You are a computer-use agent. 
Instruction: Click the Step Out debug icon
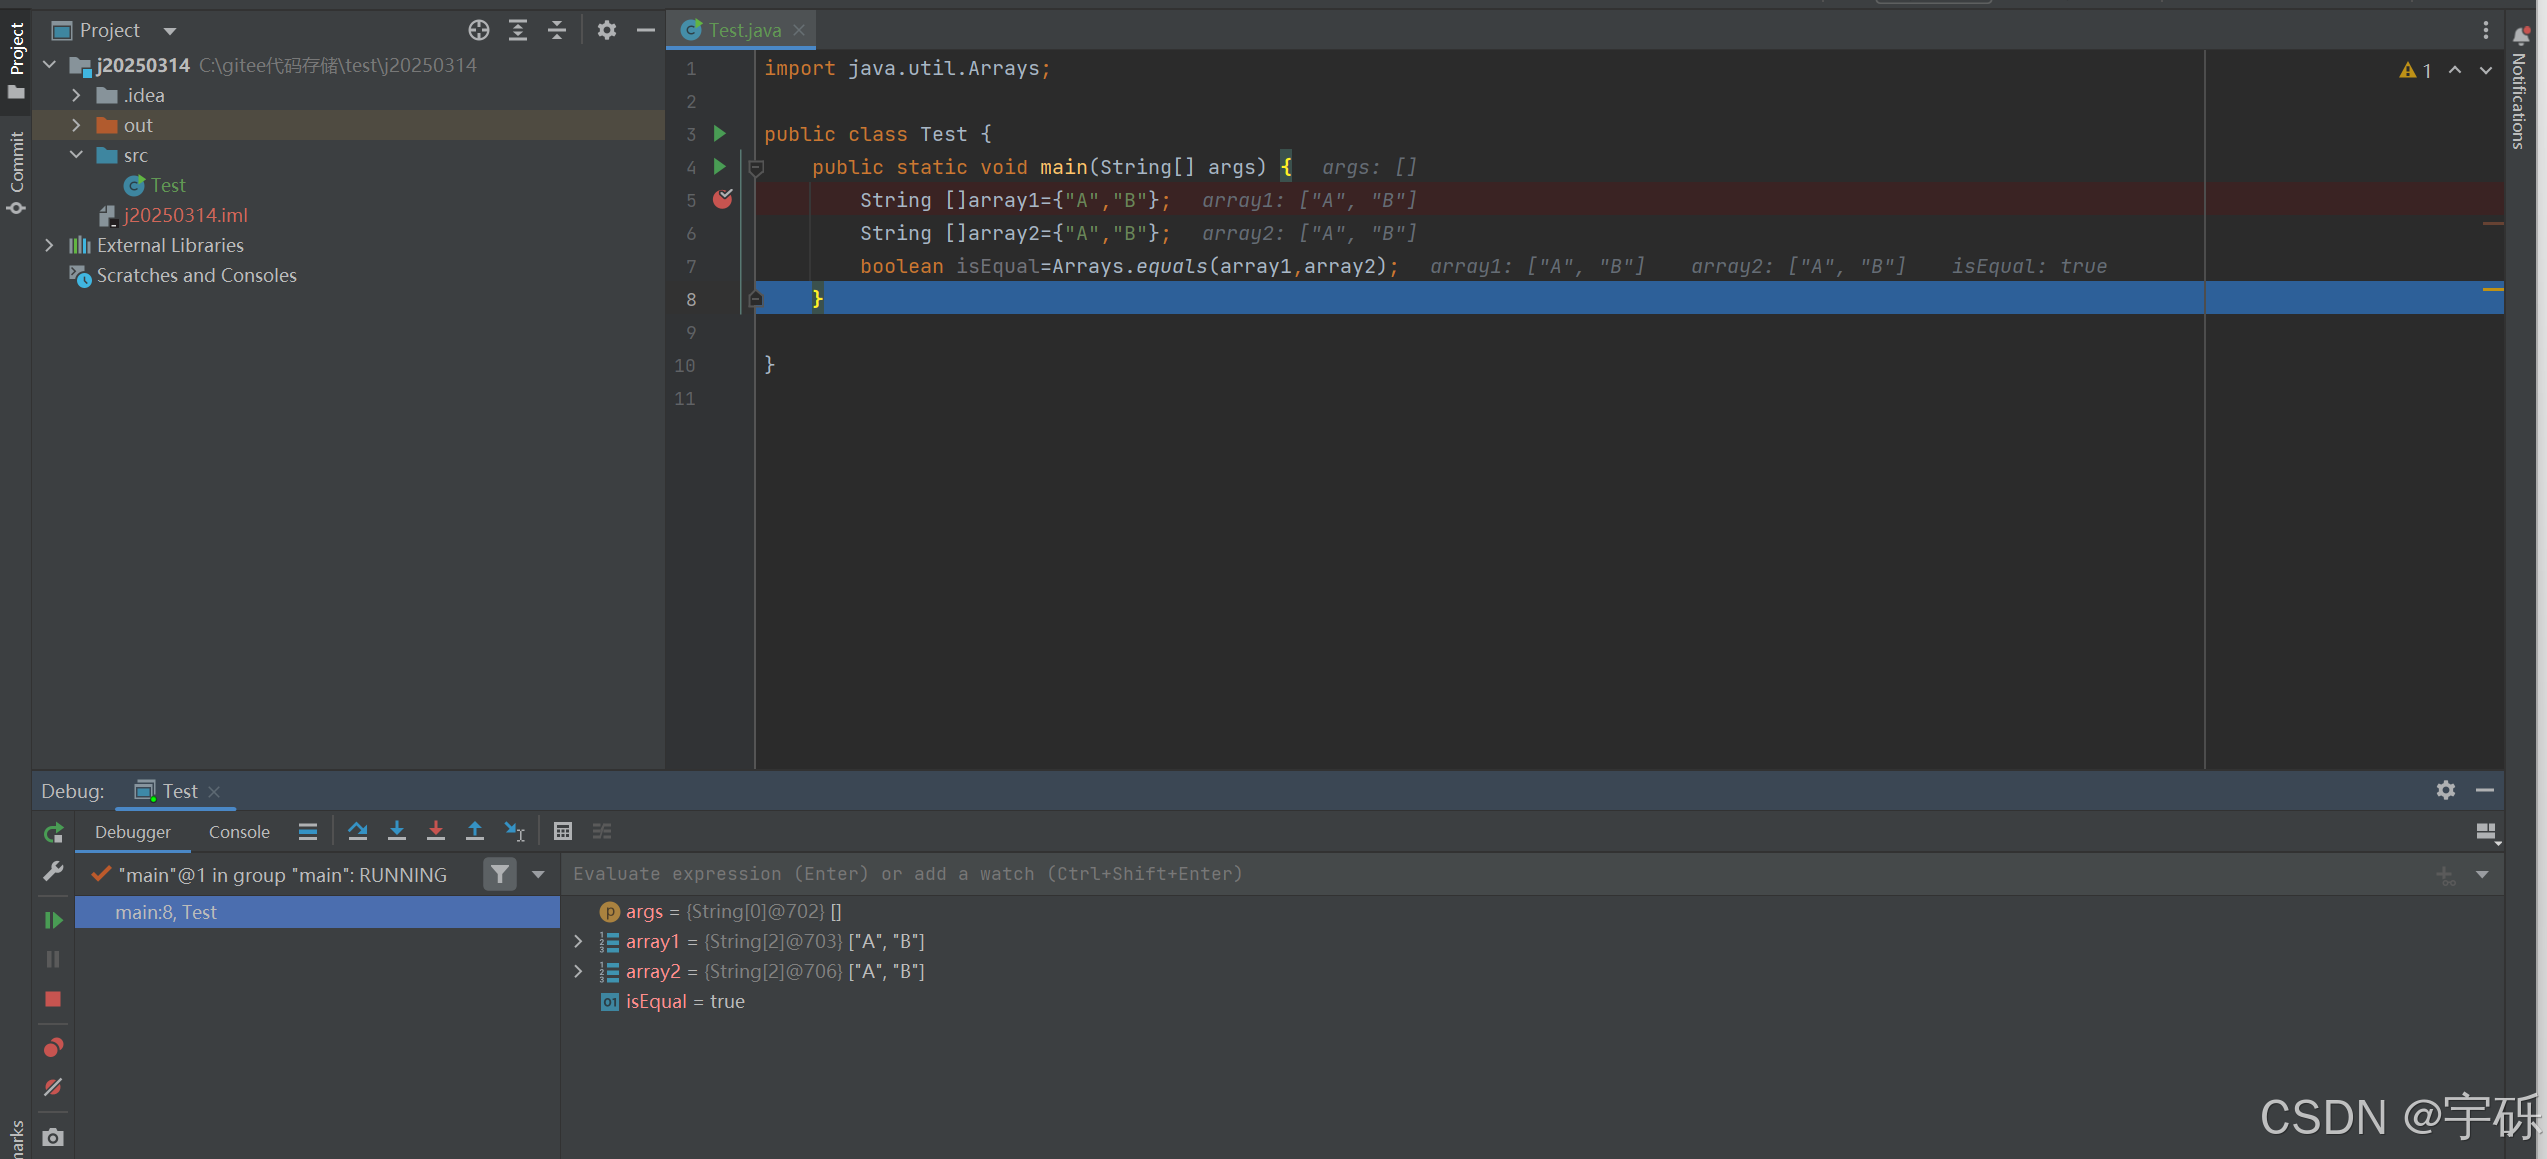click(x=475, y=831)
